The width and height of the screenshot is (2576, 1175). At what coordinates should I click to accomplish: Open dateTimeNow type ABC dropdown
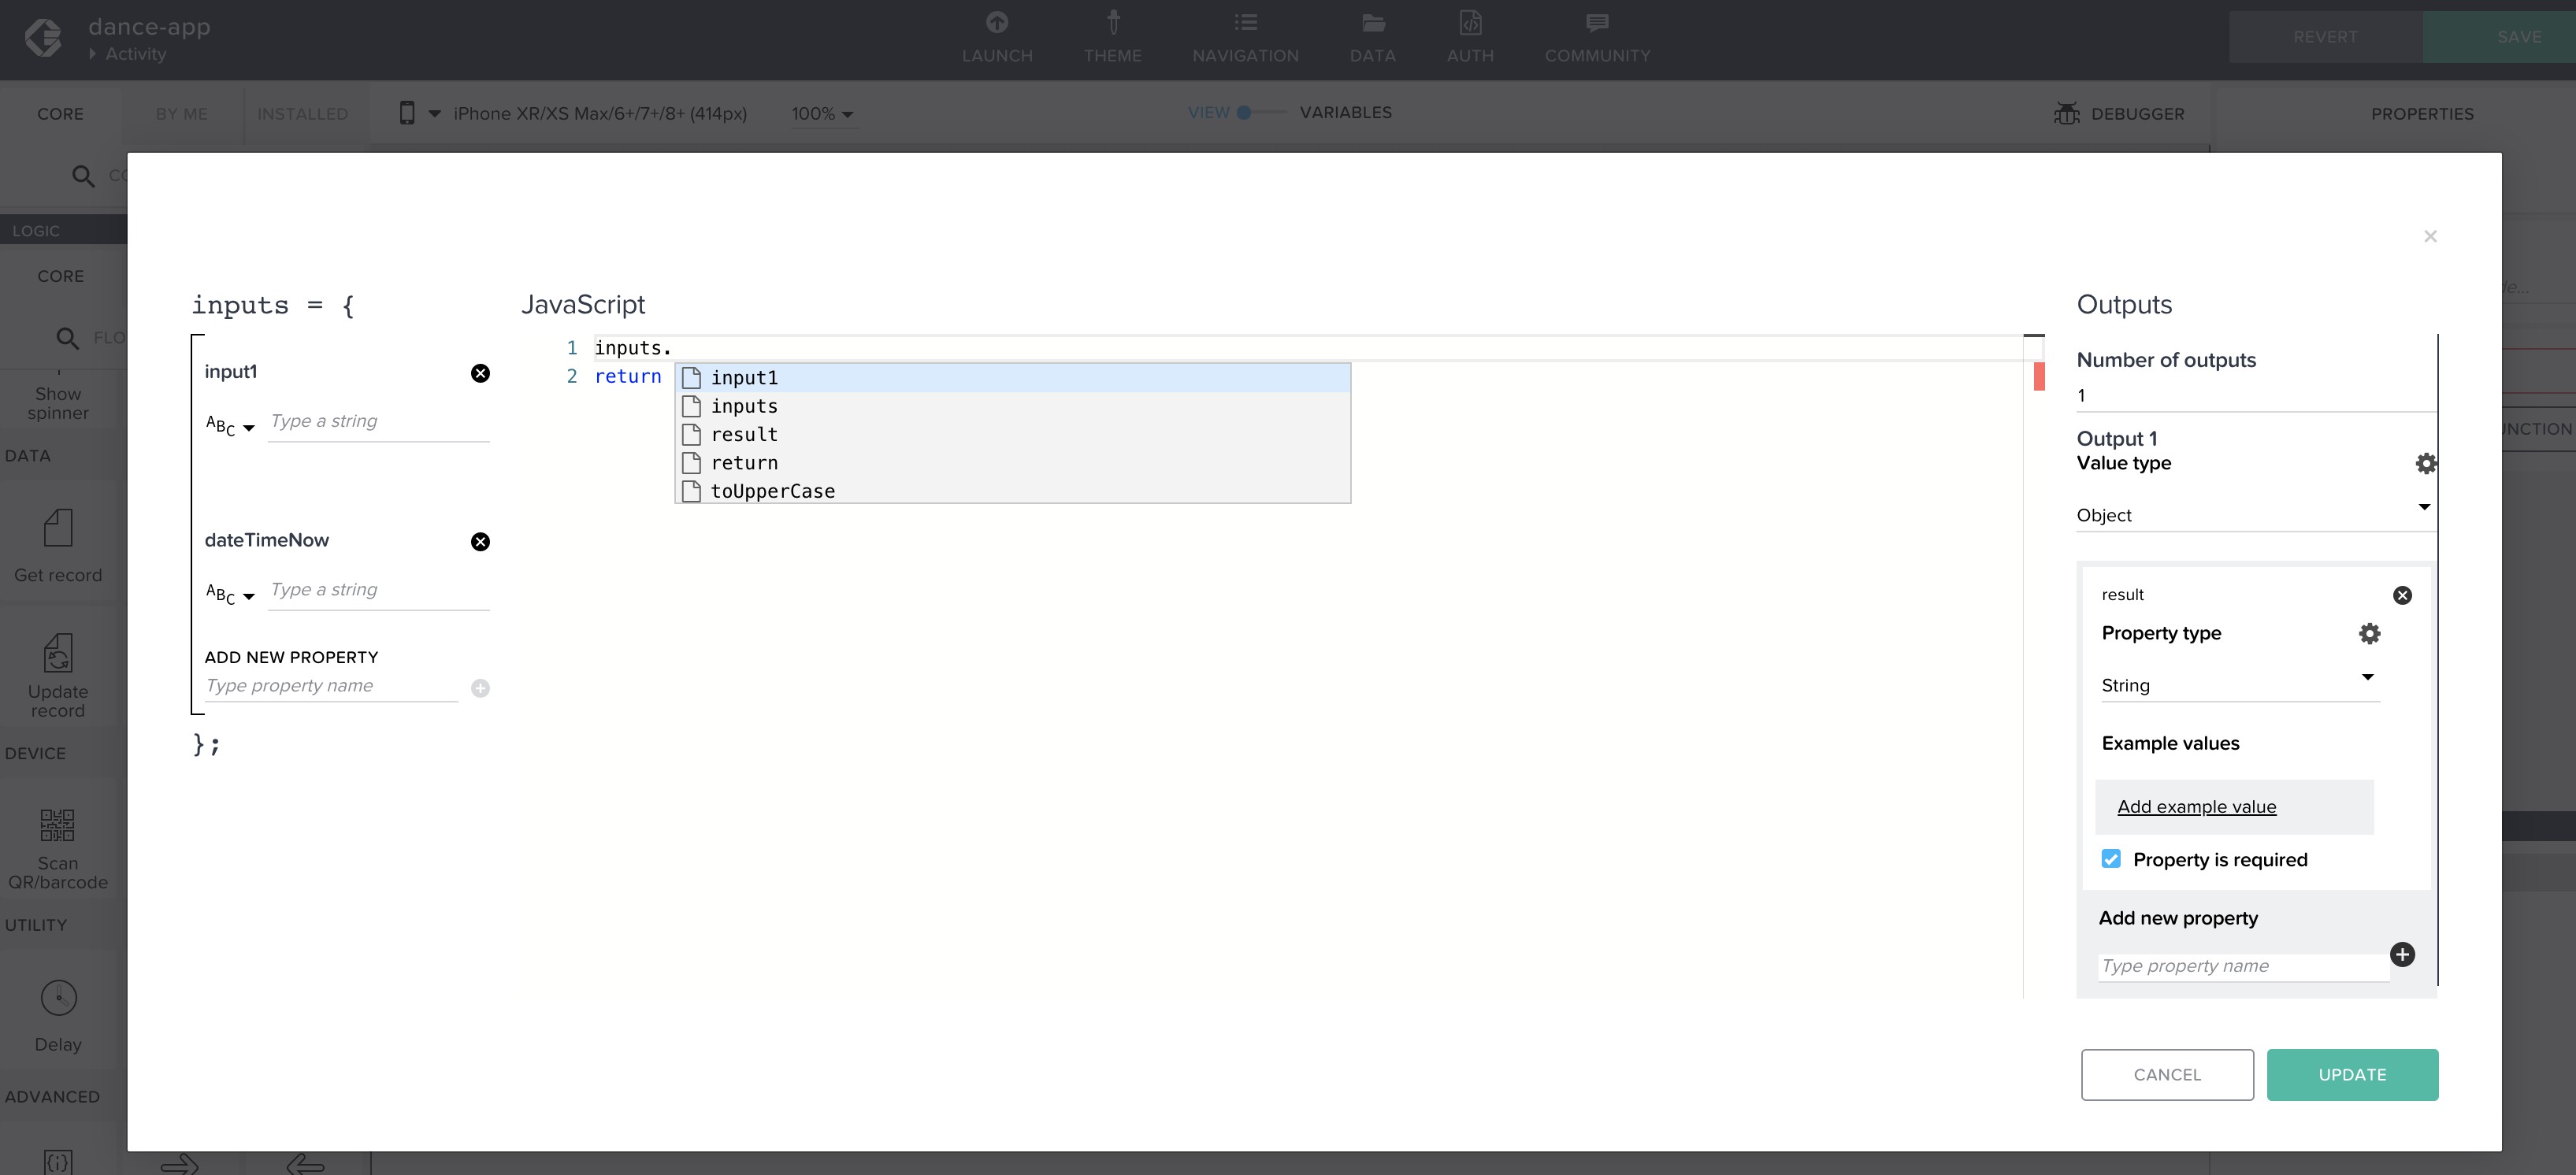(230, 594)
